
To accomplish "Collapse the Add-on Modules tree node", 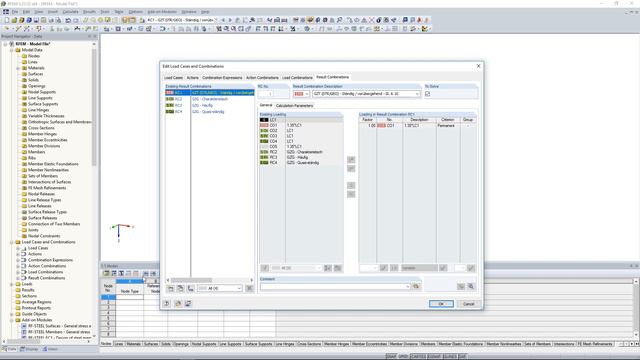I will [12, 320].
